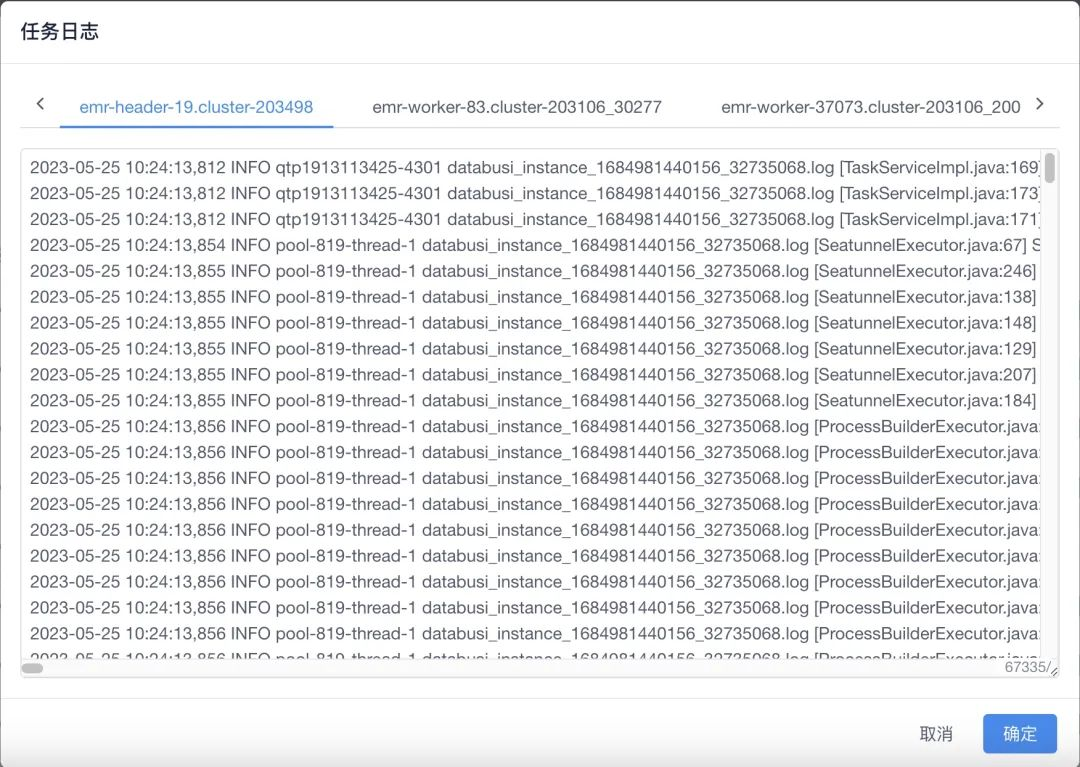Click log line with SeatunnelExecutor.java:129

tap(534, 349)
